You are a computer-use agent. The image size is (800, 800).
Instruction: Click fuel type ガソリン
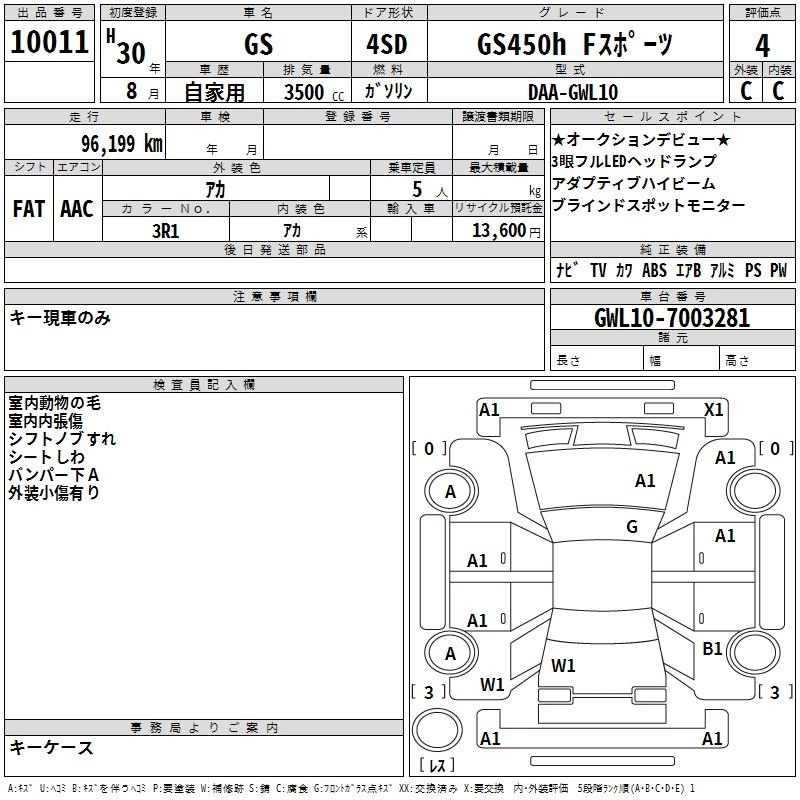[x=388, y=91]
